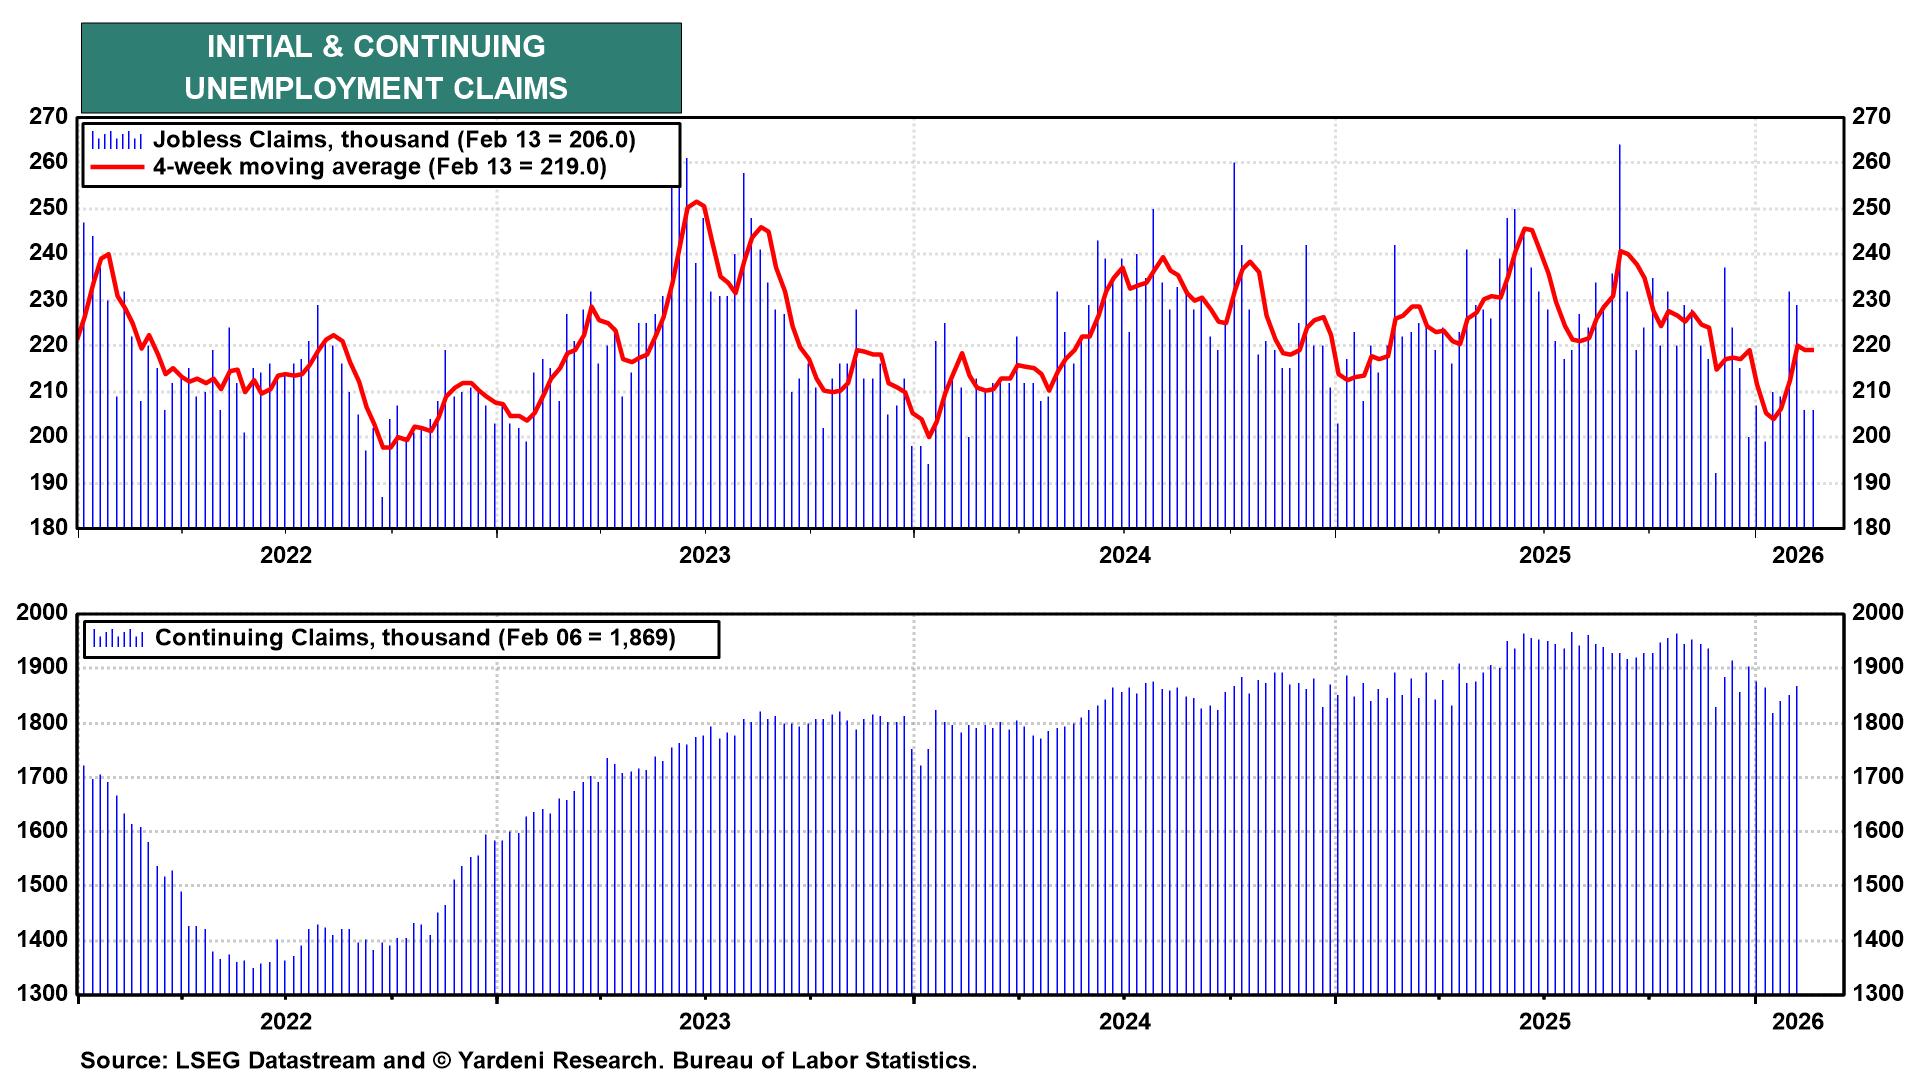The height and width of the screenshot is (1080, 1920).
Task: Click the Continuing Claims legend text
Action: click(415, 638)
